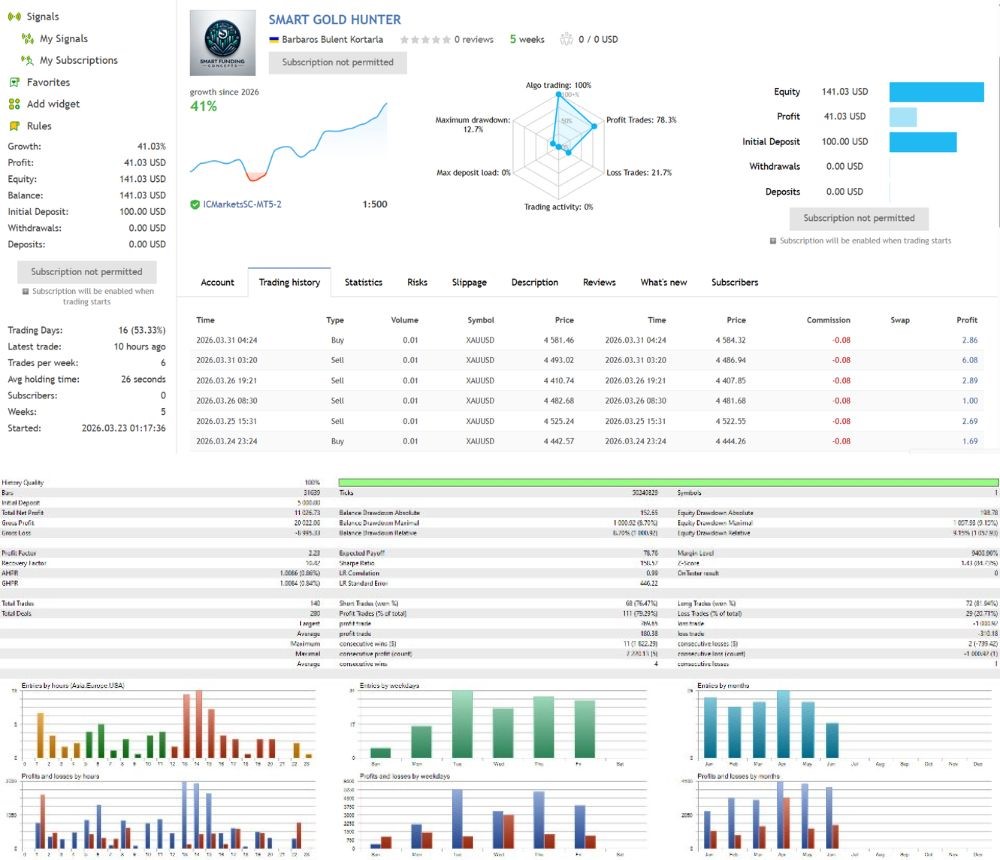
Task: Sort trades by the Commission column header
Action: pos(828,320)
